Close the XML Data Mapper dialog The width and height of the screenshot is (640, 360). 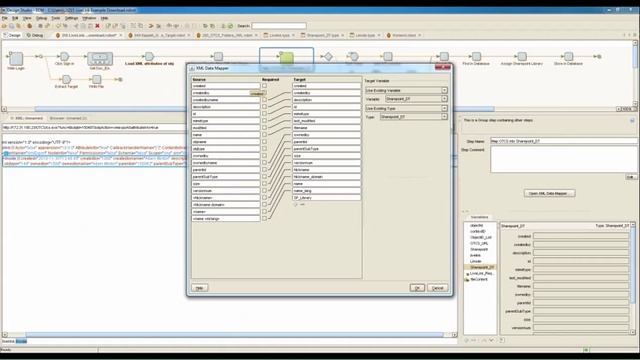[443, 67]
